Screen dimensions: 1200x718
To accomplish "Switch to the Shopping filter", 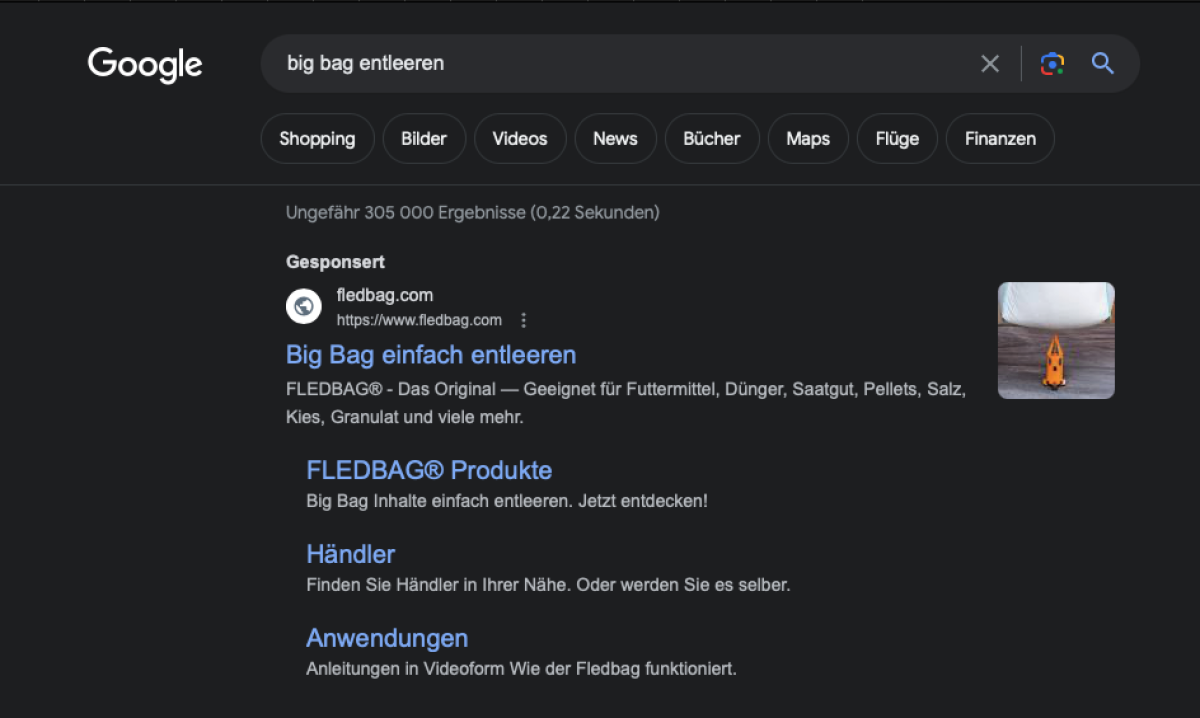I will tap(317, 139).
